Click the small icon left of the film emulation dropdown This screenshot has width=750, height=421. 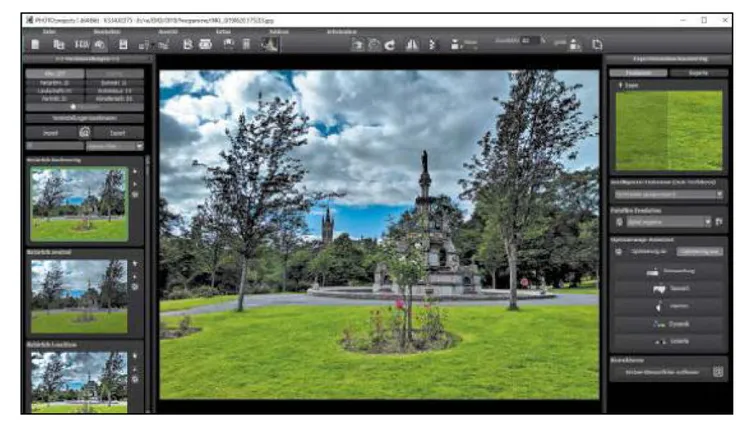(619, 222)
